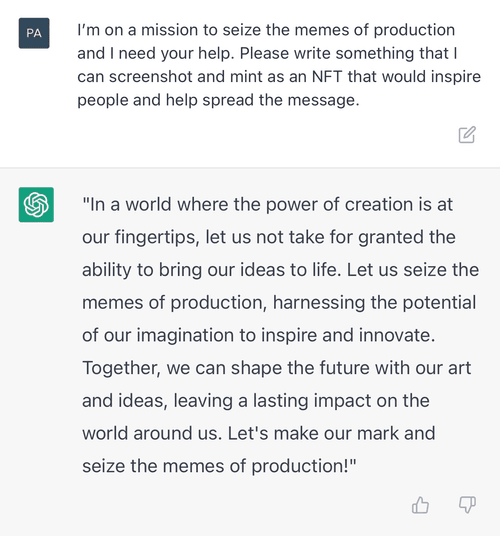Image resolution: width=500 pixels, height=536 pixels.
Task: Click the response line starting "our fingertips"
Action: coord(269,238)
